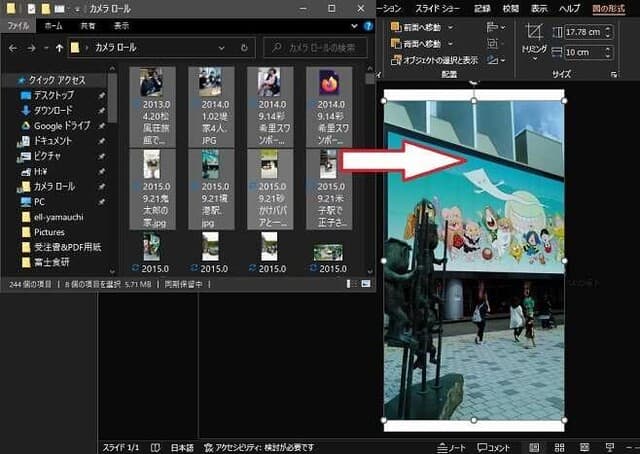
Task: Click the Explorer up-arrow navigation icon
Action: pos(59,47)
